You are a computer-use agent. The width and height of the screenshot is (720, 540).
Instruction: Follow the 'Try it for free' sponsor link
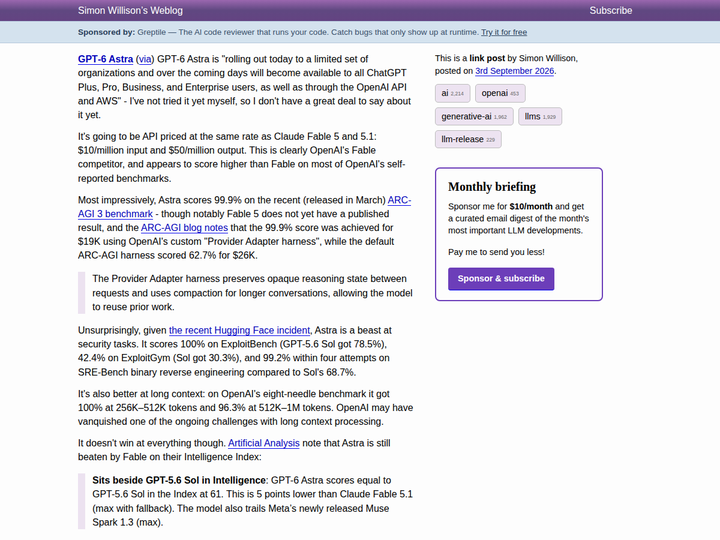click(504, 32)
